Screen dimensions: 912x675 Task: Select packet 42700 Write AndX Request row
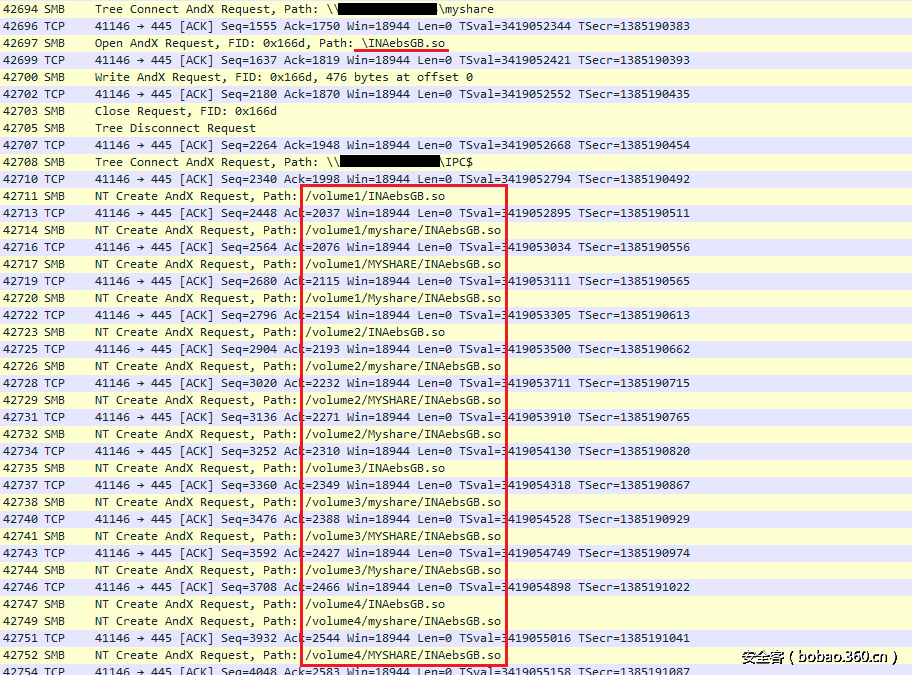pos(456,77)
